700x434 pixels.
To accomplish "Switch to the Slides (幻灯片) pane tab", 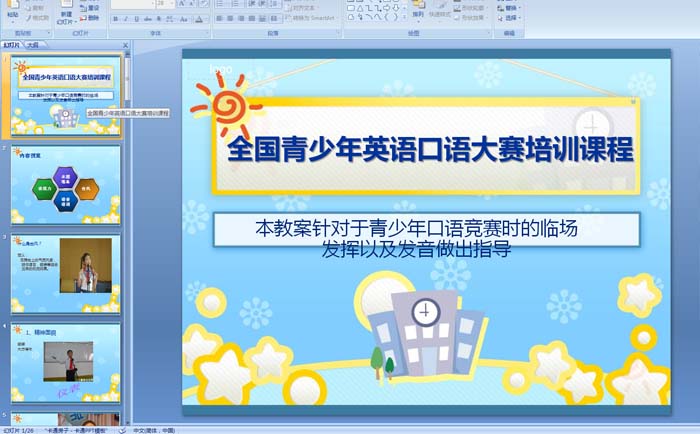I will tap(12, 45).
